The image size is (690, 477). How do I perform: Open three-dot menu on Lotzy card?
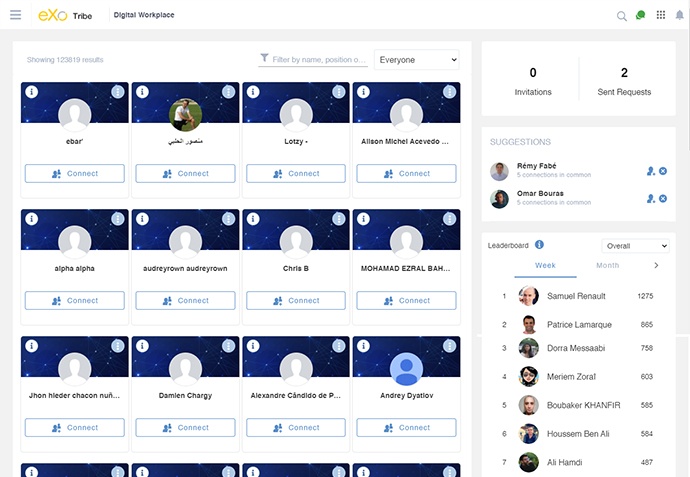point(338,92)
